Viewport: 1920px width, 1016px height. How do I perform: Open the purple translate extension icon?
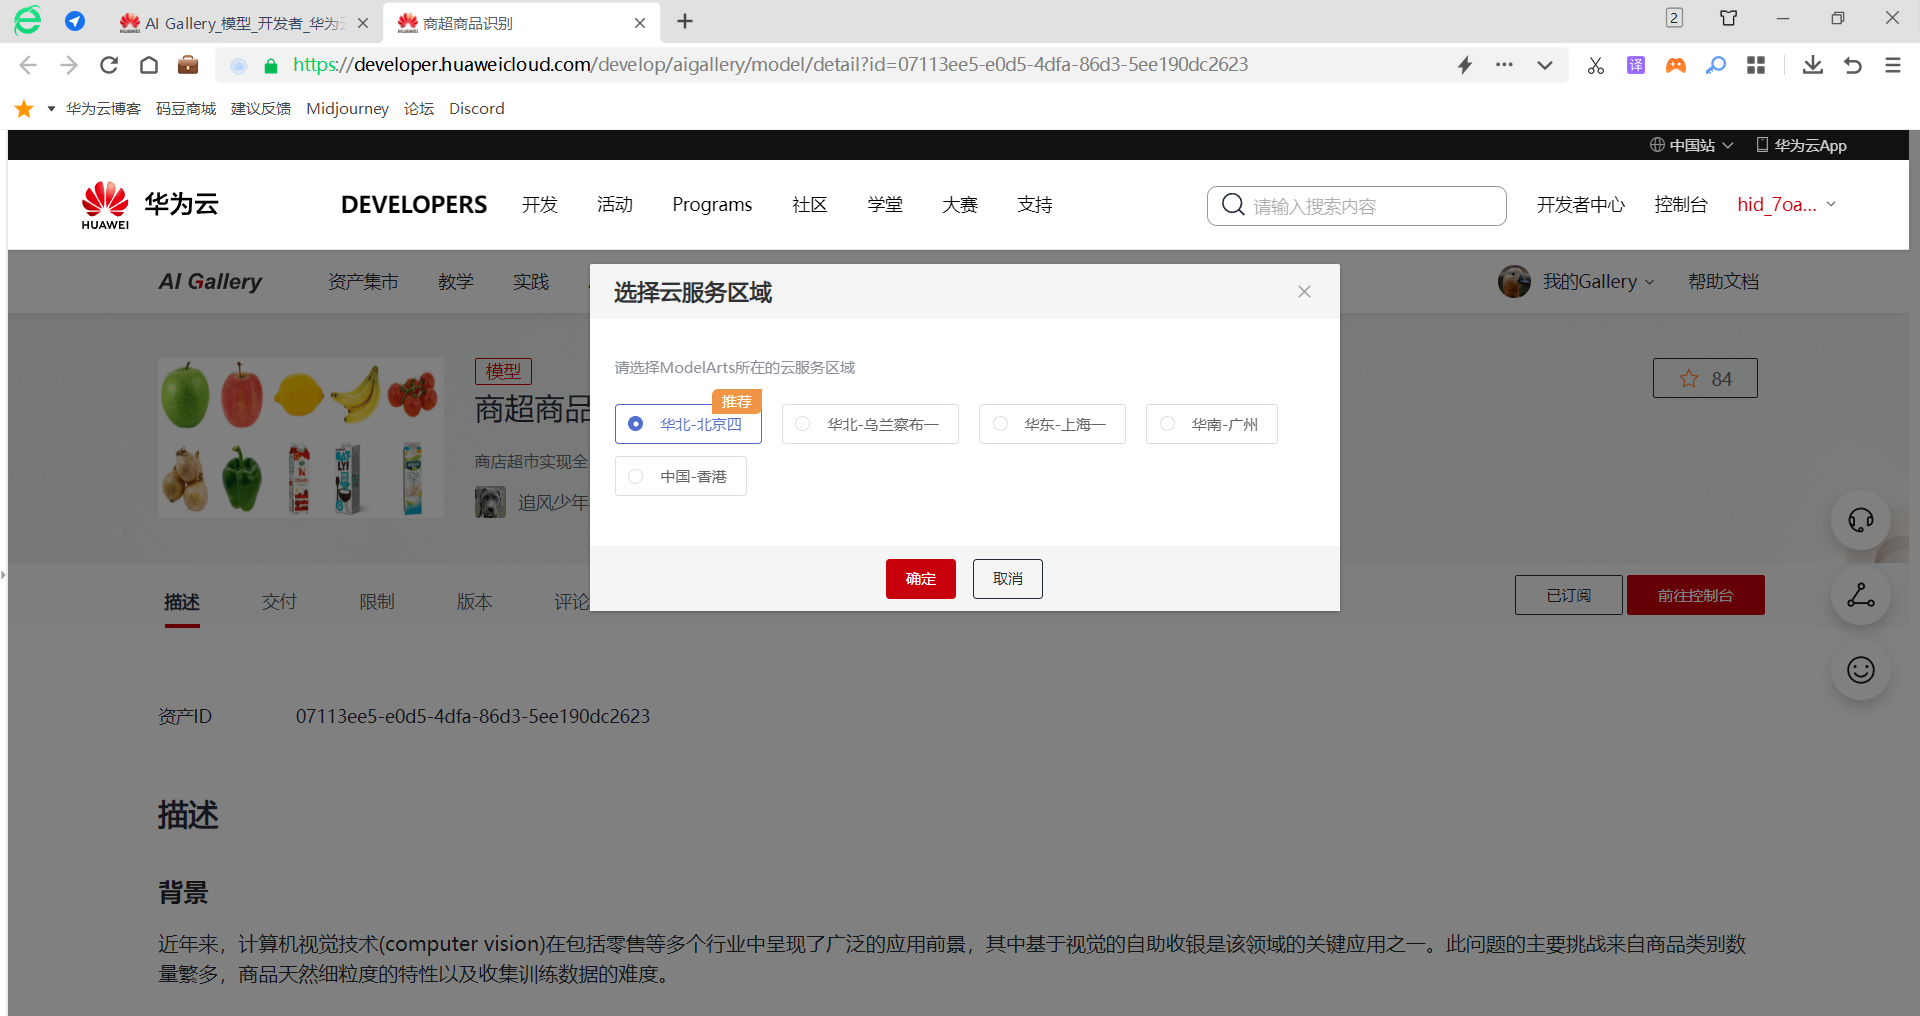point(1636,65)
